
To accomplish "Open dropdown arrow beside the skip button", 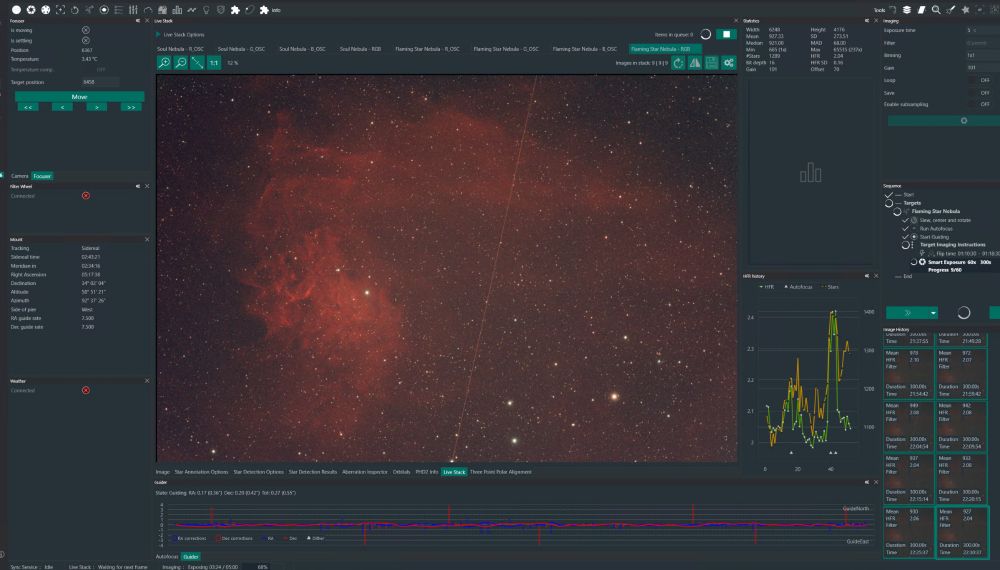I will 933,313.
